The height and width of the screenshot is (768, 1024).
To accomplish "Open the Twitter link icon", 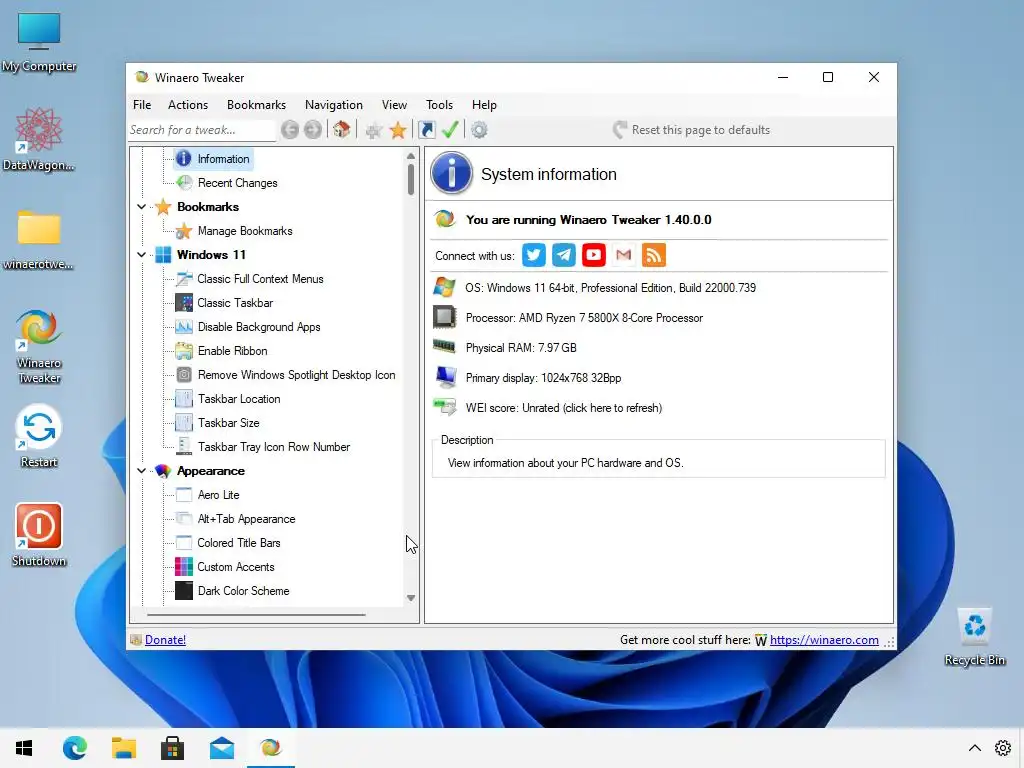I will point(534,255).
